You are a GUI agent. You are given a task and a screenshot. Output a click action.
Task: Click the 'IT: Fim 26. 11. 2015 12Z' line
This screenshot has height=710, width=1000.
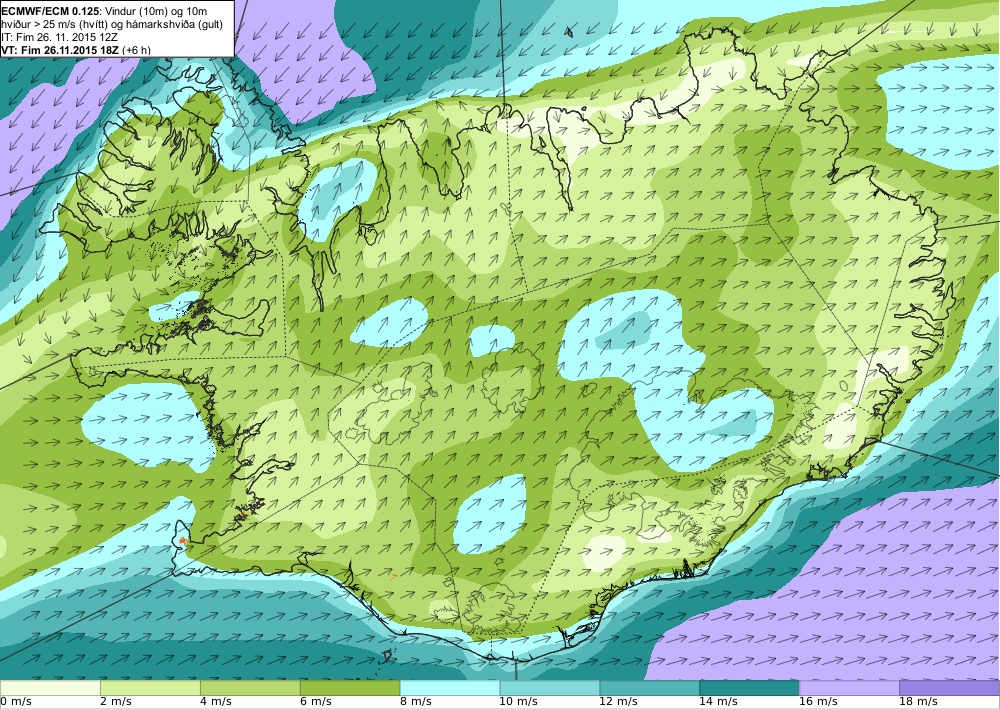tap(59, 37)
